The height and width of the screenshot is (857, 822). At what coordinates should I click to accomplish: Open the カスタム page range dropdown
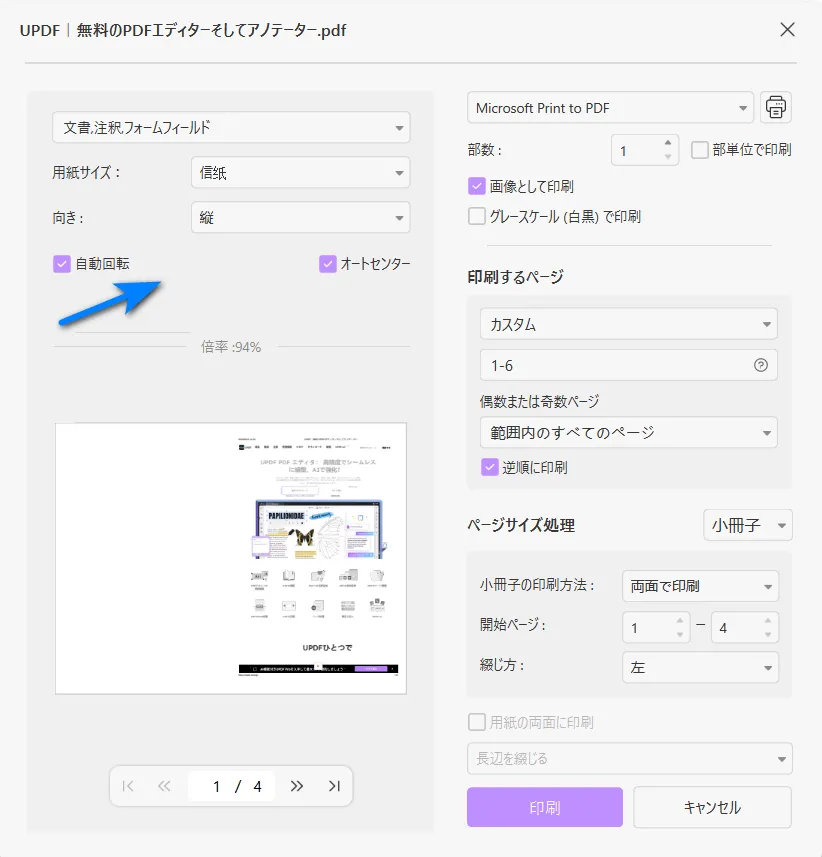click(629, 324)
